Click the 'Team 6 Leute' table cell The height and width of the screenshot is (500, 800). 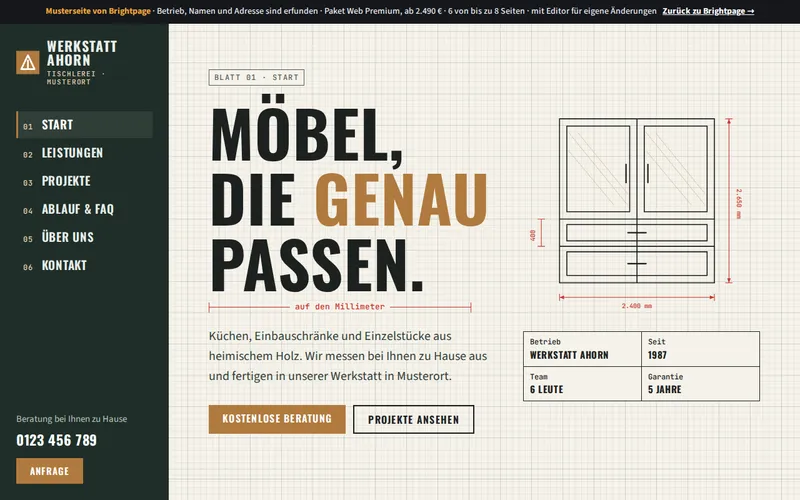[x=582, y=384]
